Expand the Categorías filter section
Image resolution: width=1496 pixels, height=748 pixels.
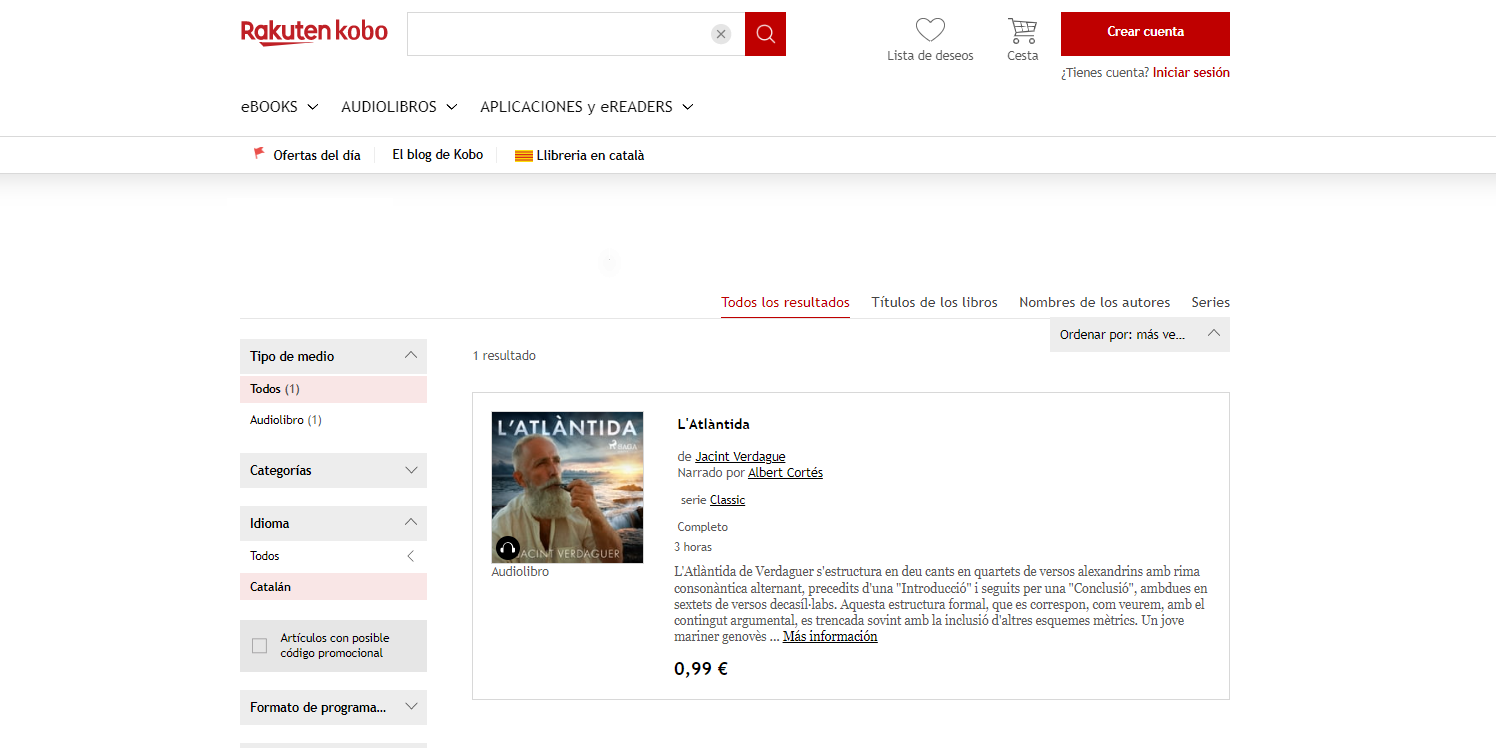pyautogui.click(x=410, y=470)
